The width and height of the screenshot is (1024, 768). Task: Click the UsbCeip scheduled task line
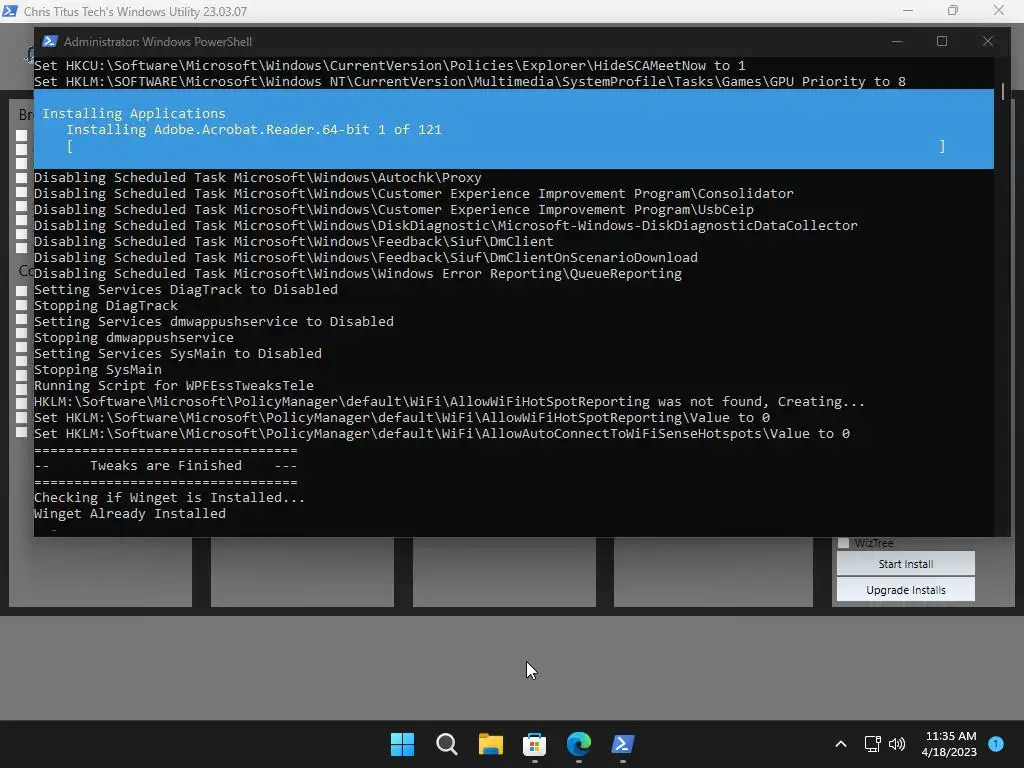(x=394, y=210)
